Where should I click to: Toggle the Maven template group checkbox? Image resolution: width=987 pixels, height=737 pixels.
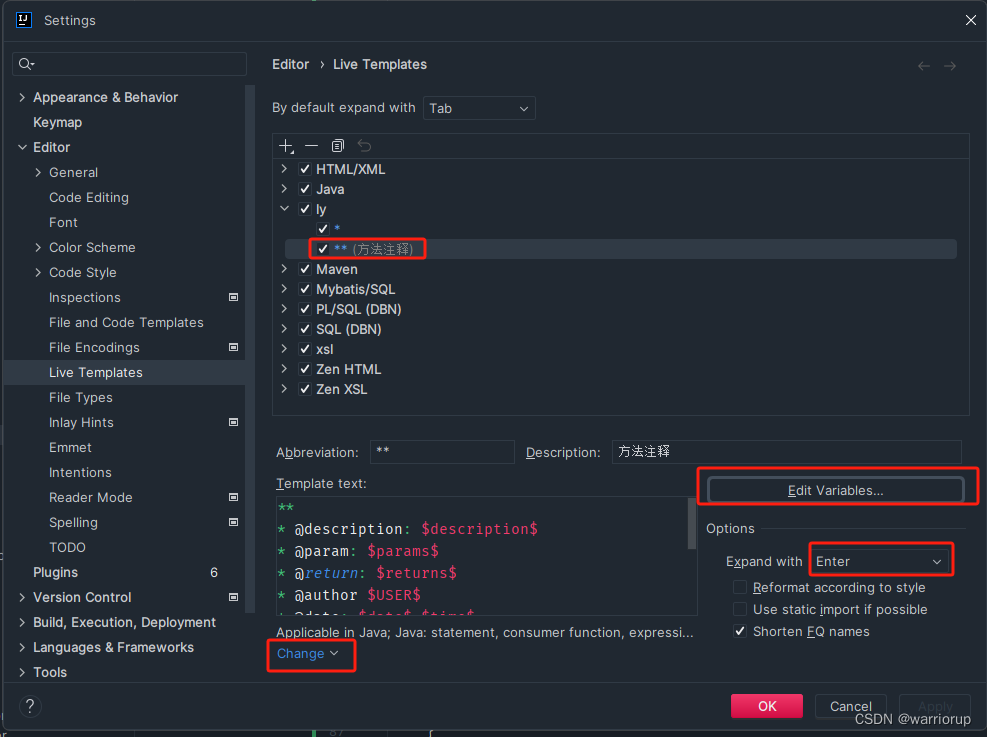(x=305, y=269)
